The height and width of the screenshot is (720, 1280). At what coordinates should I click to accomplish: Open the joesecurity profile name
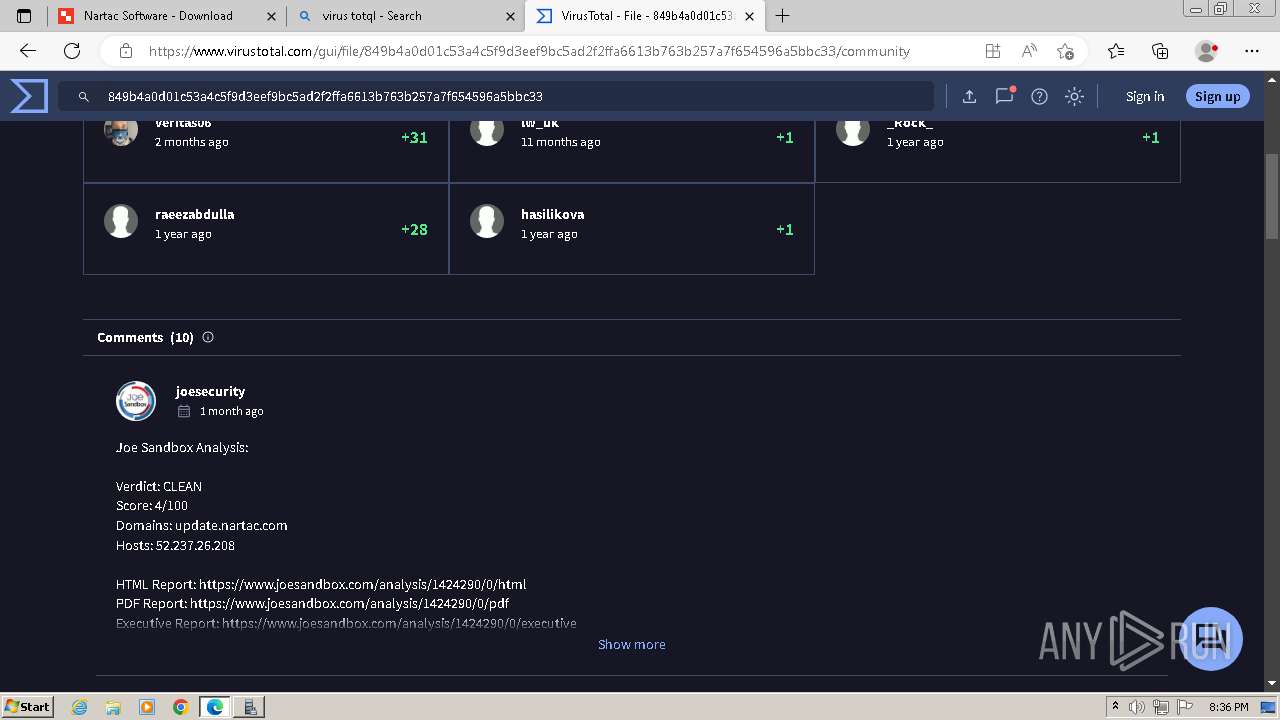click(210, 391)
